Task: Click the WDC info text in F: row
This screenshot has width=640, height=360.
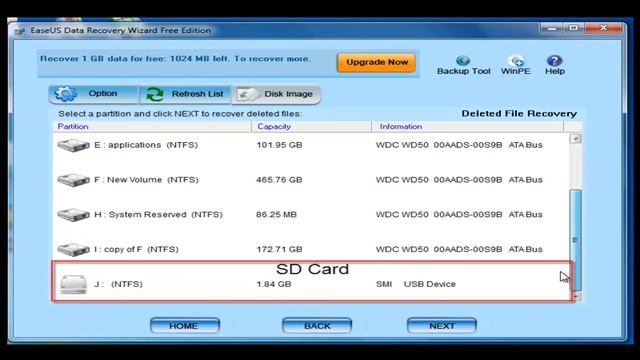Action: (x=459, y=180)
